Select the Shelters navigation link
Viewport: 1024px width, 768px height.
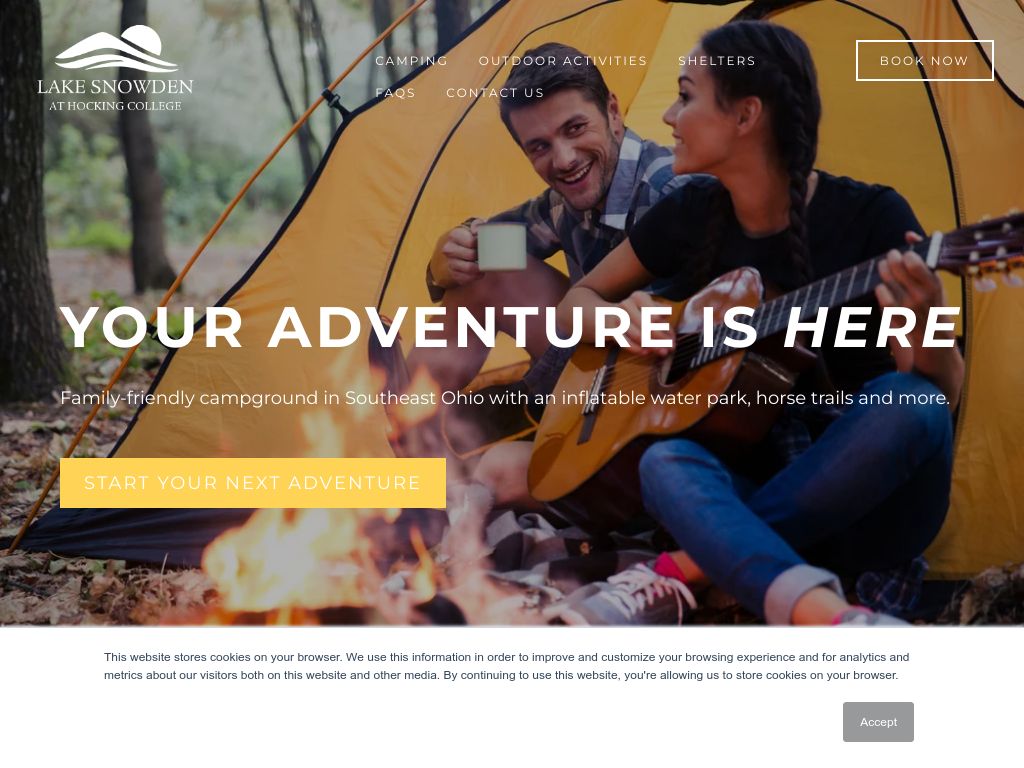click(x=716, y=61)
